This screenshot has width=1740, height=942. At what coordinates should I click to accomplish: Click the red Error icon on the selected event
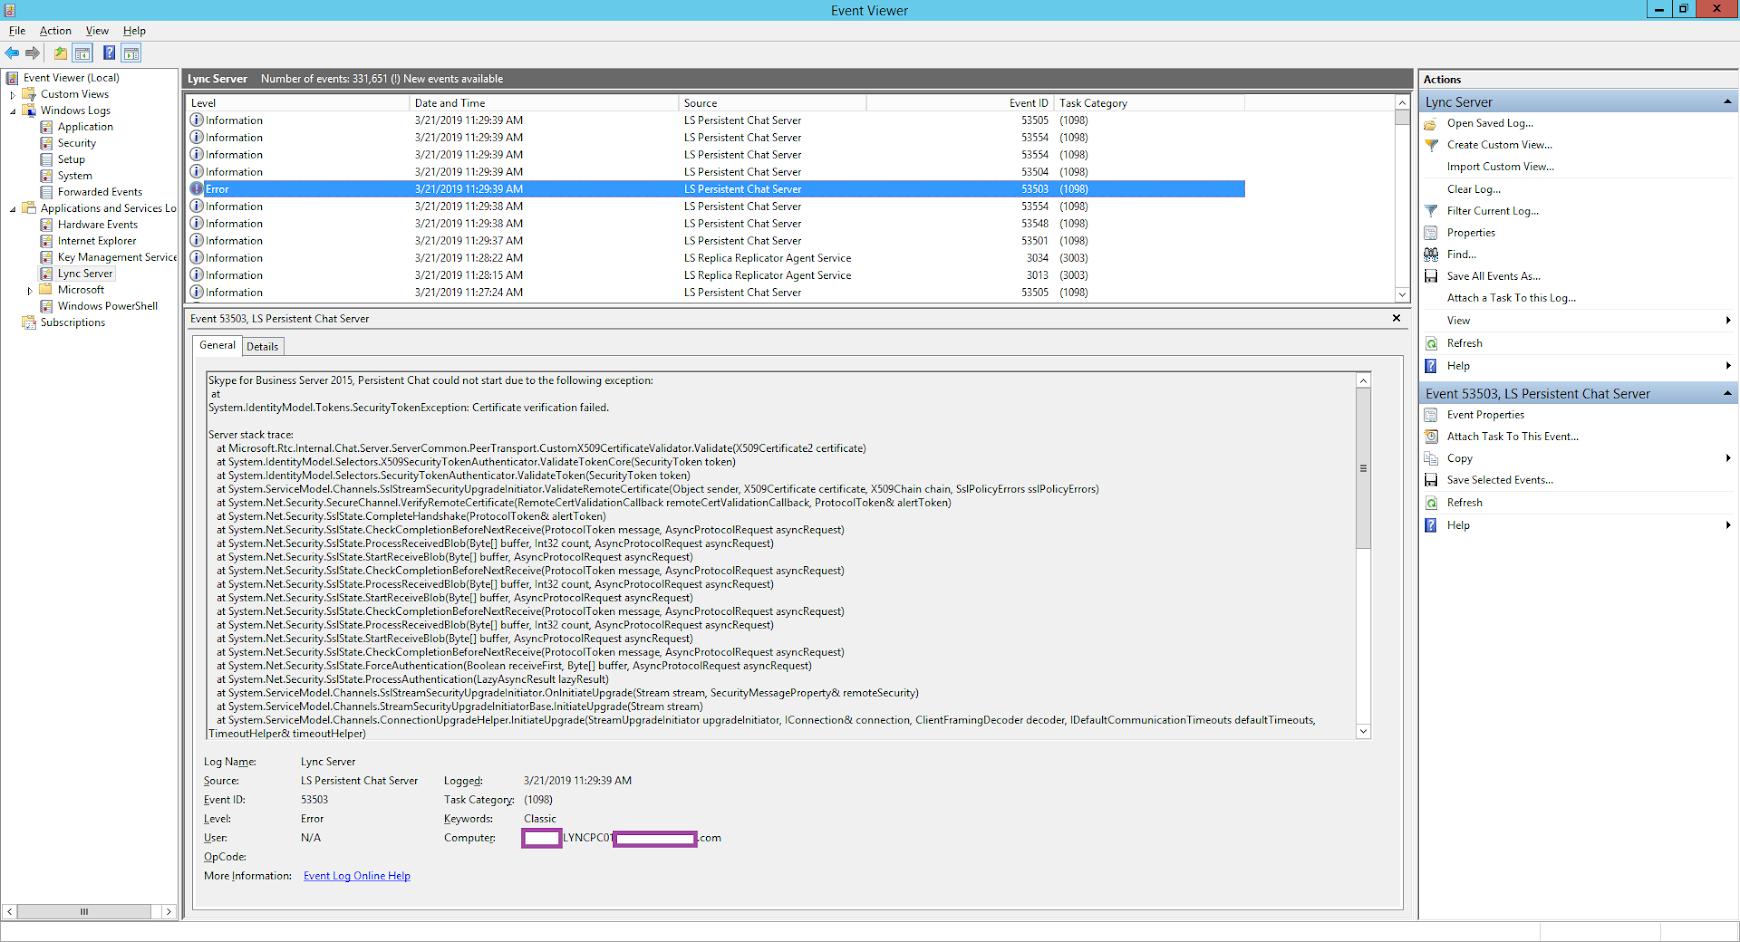[x=197, y=189]
